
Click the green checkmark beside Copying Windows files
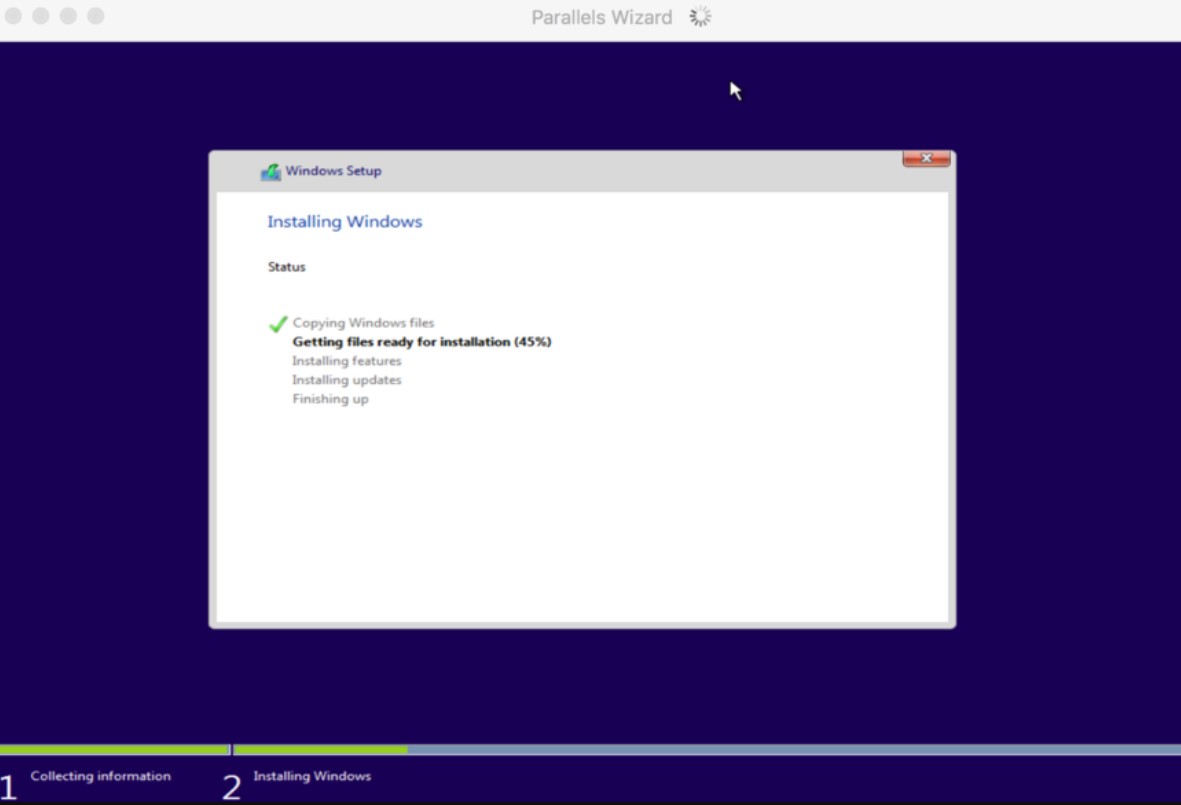278,323
